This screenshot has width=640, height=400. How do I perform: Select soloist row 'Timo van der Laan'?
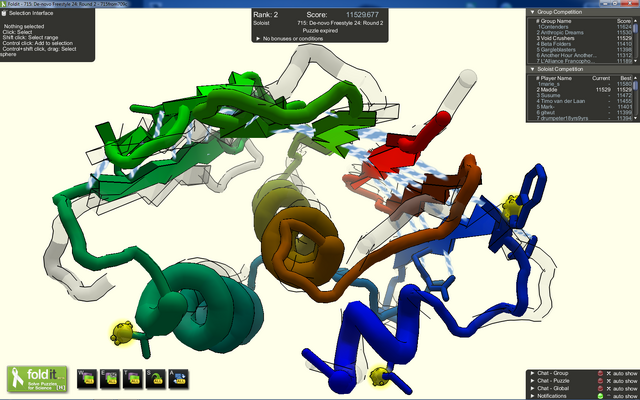pyautogui.click(x=584, y=101)
